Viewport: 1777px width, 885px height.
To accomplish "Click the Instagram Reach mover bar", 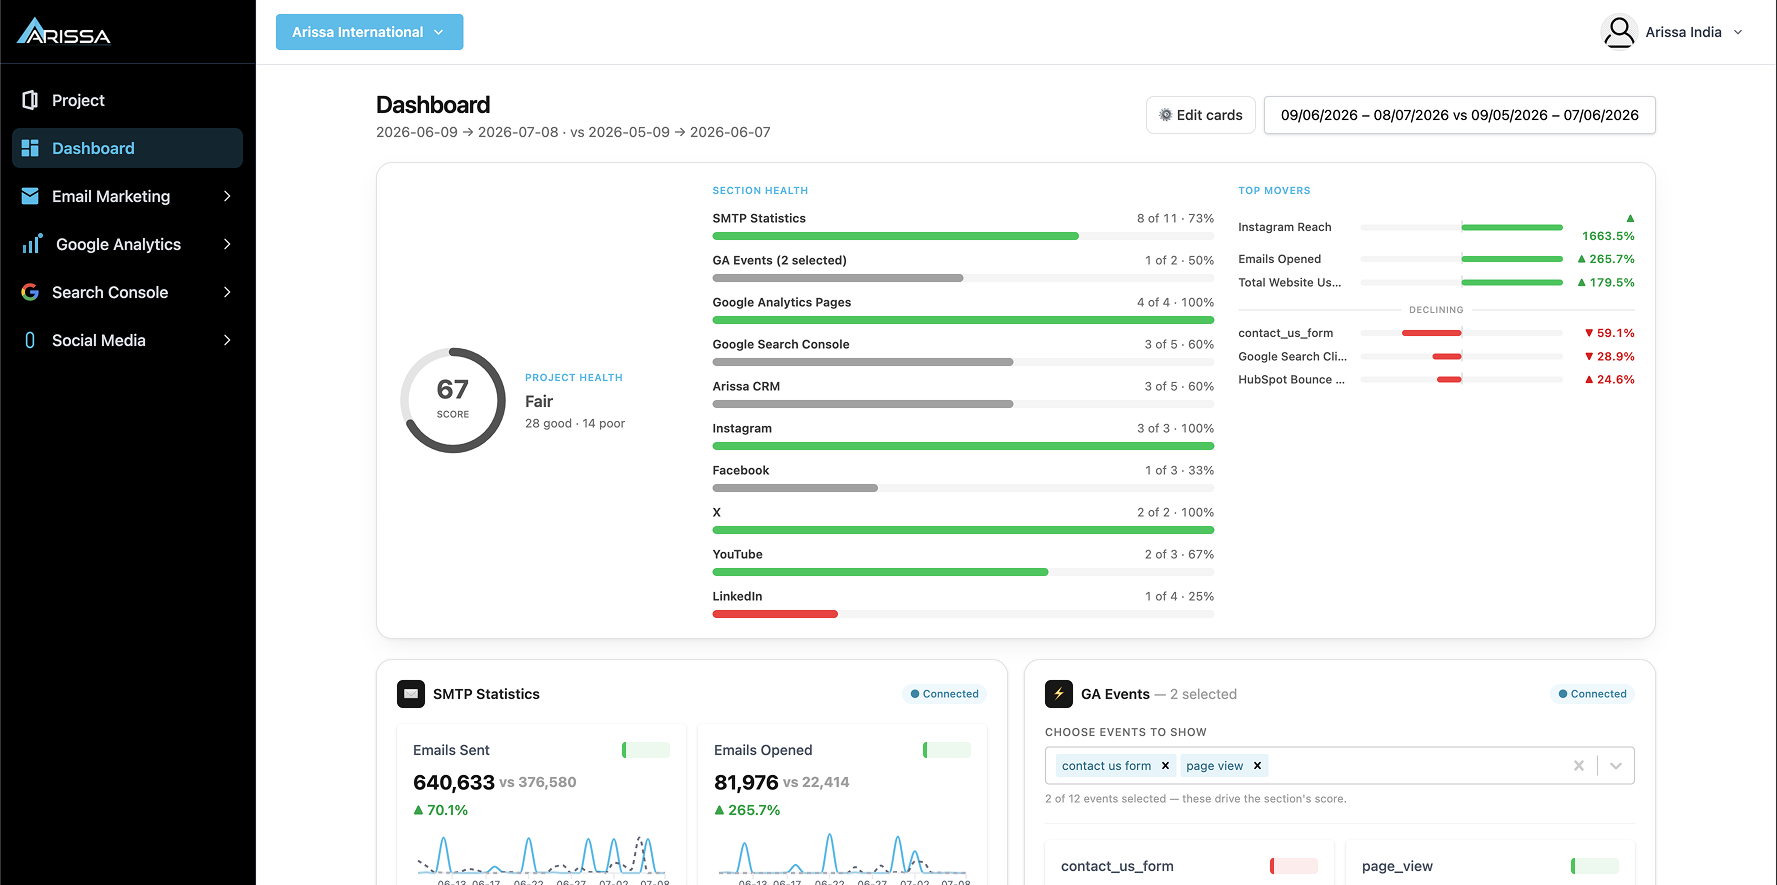I will pos(1461,227).
